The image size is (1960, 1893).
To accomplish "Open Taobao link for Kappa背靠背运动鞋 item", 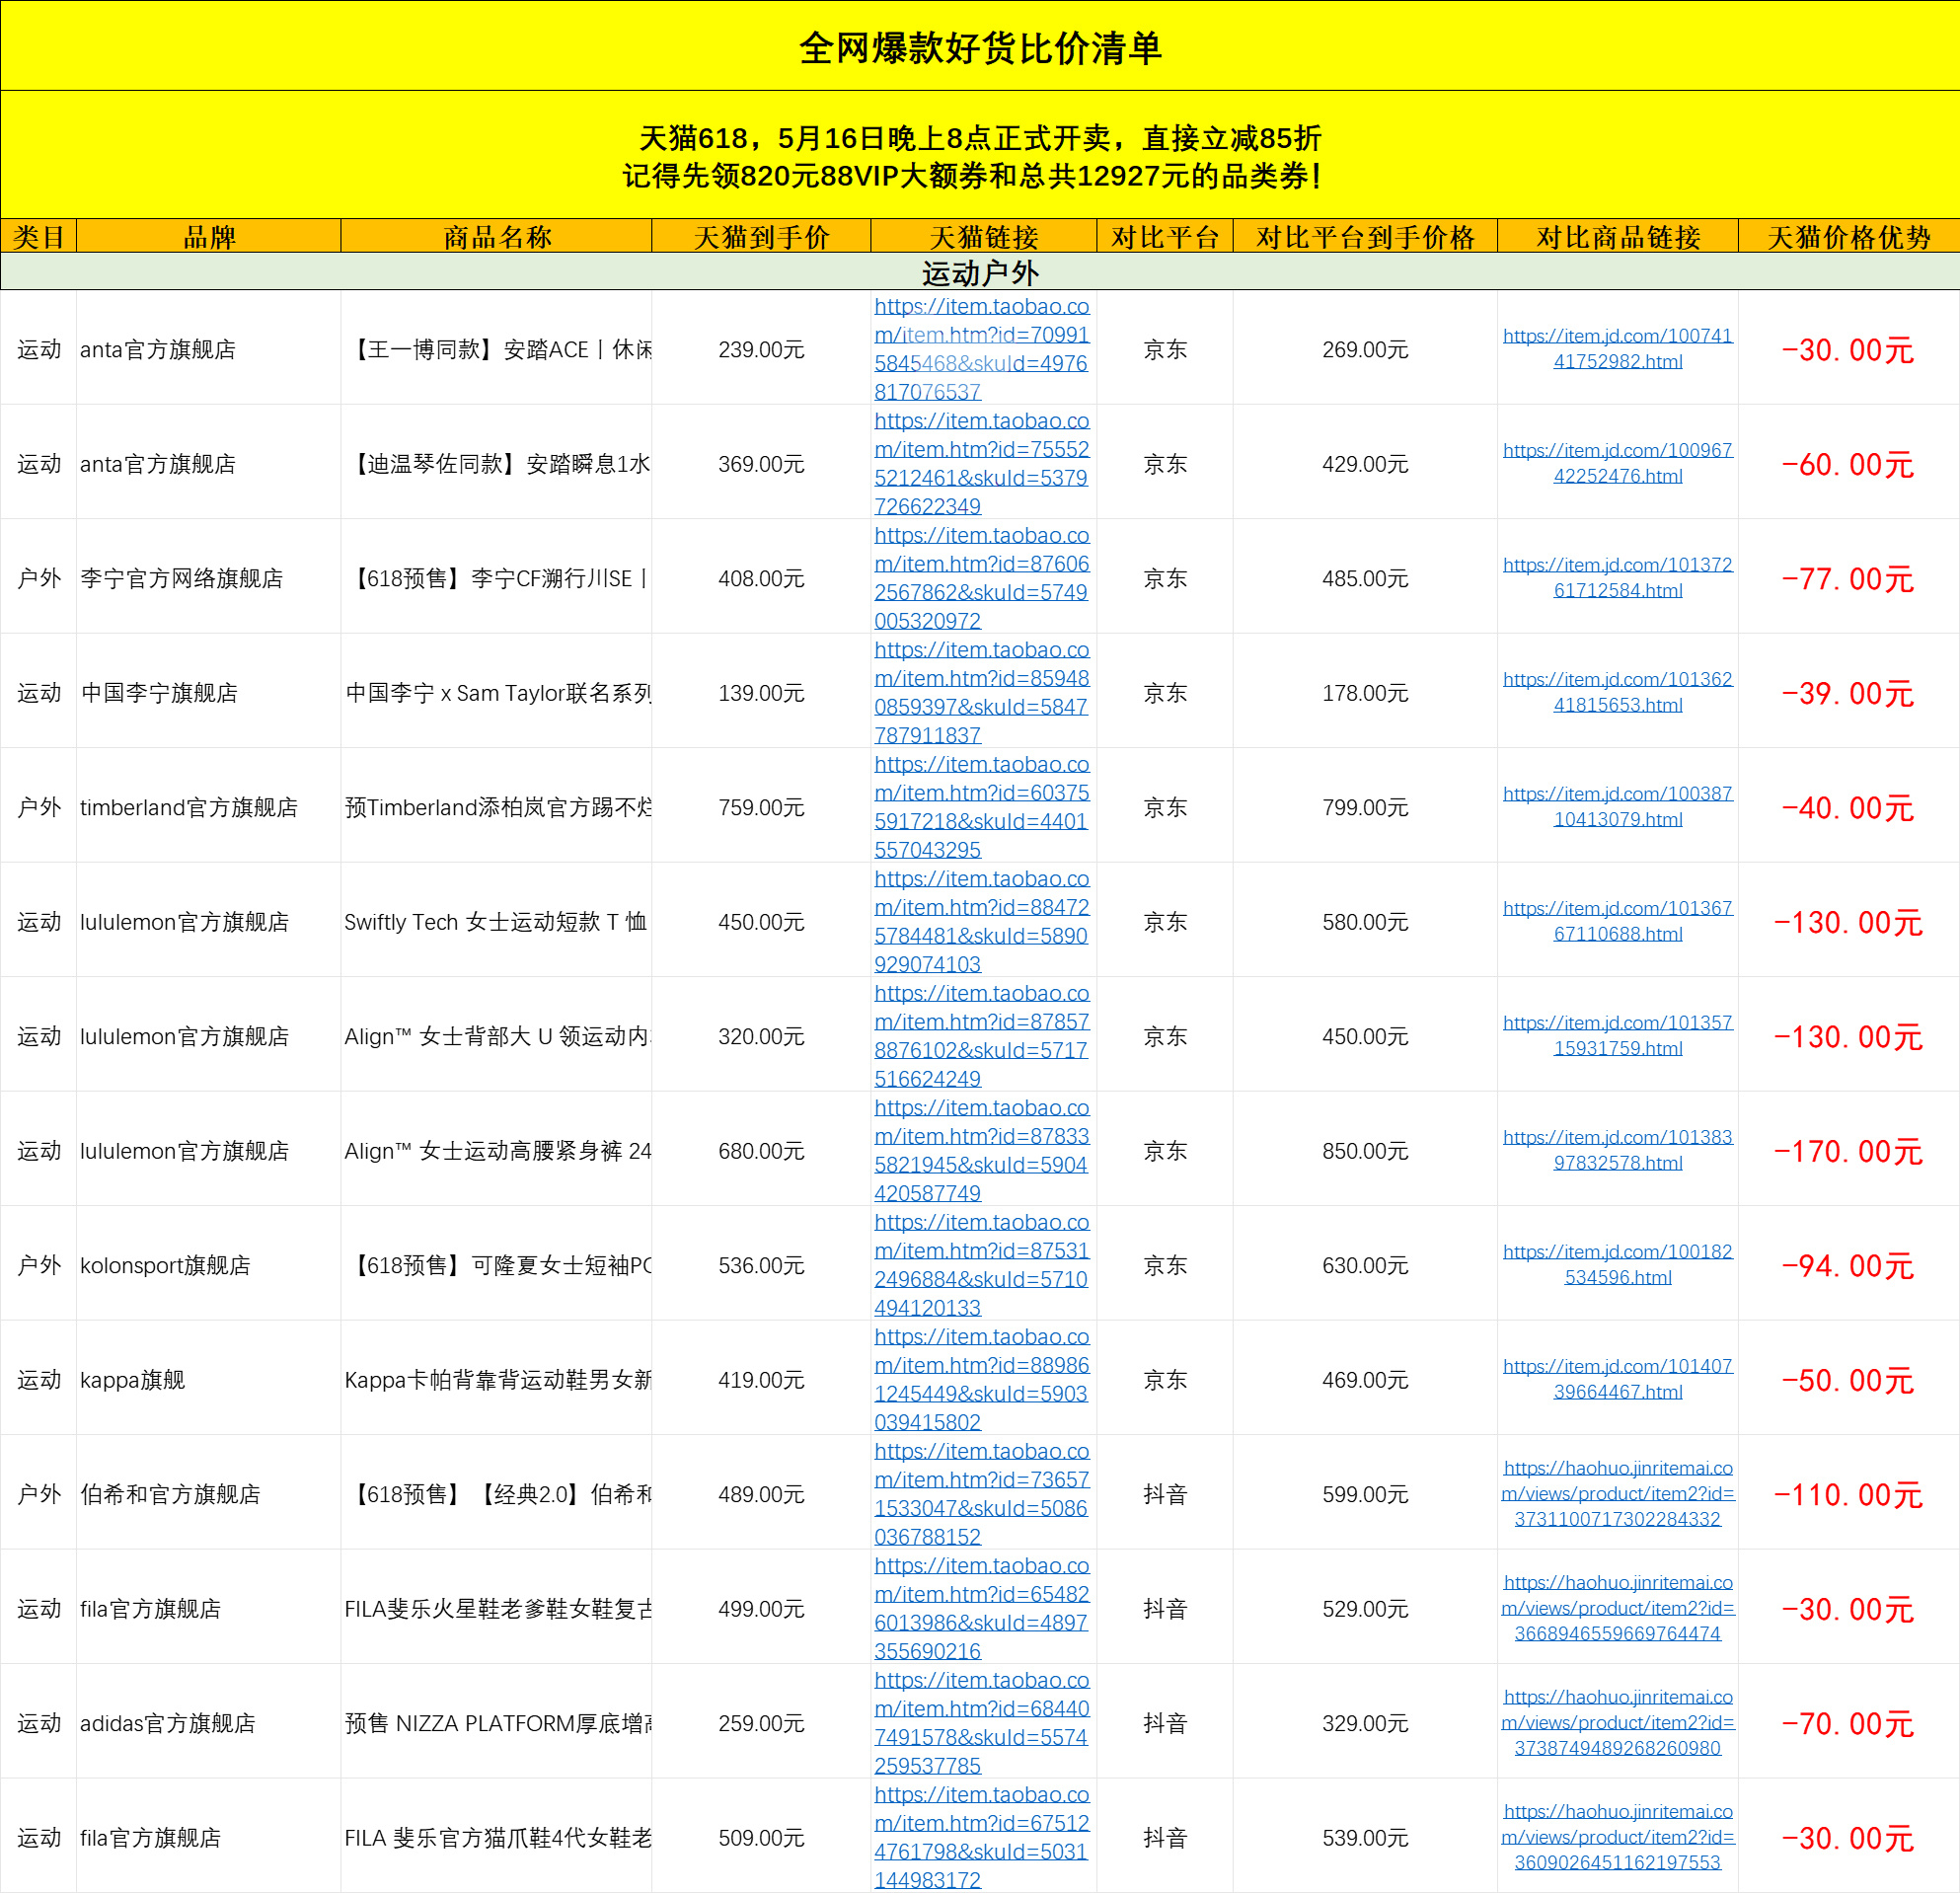I will coord(982,1380).
